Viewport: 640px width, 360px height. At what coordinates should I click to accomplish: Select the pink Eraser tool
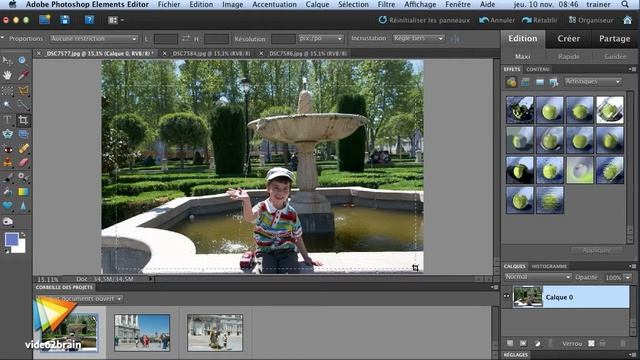point(23,163)
